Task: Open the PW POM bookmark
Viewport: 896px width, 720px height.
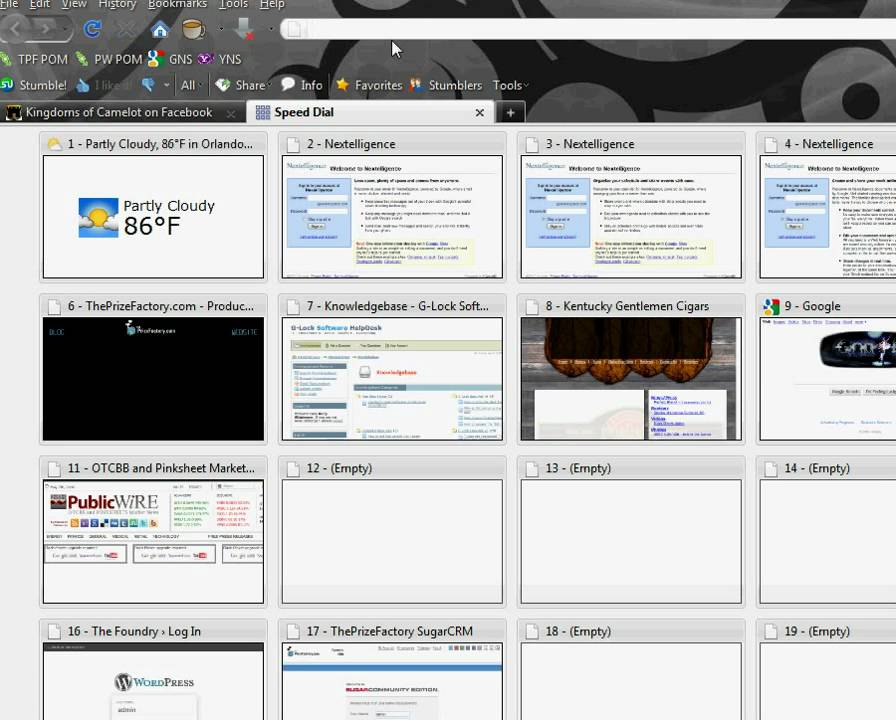Action: 110,59
